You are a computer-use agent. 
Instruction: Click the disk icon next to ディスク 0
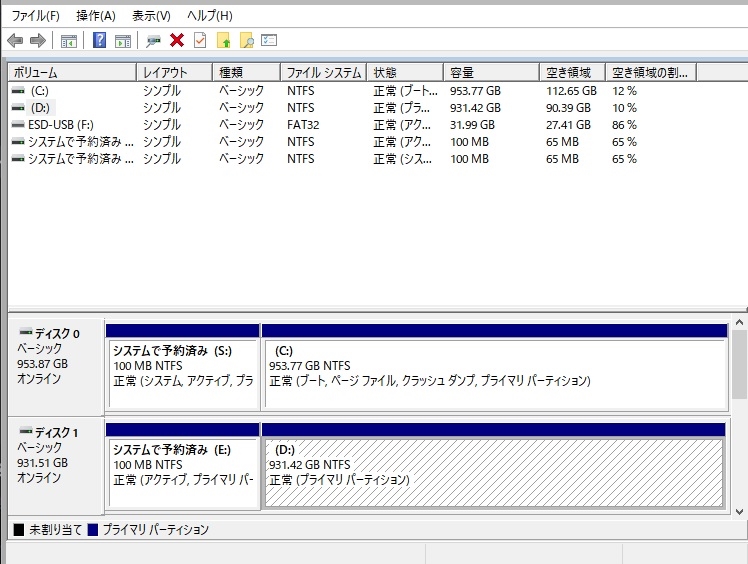(x=26, y=330)
